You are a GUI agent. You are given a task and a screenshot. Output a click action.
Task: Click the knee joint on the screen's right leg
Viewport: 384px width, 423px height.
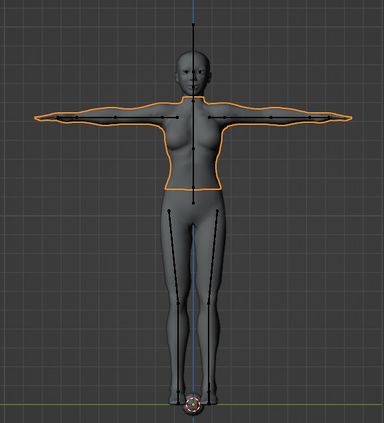point(209,303)
